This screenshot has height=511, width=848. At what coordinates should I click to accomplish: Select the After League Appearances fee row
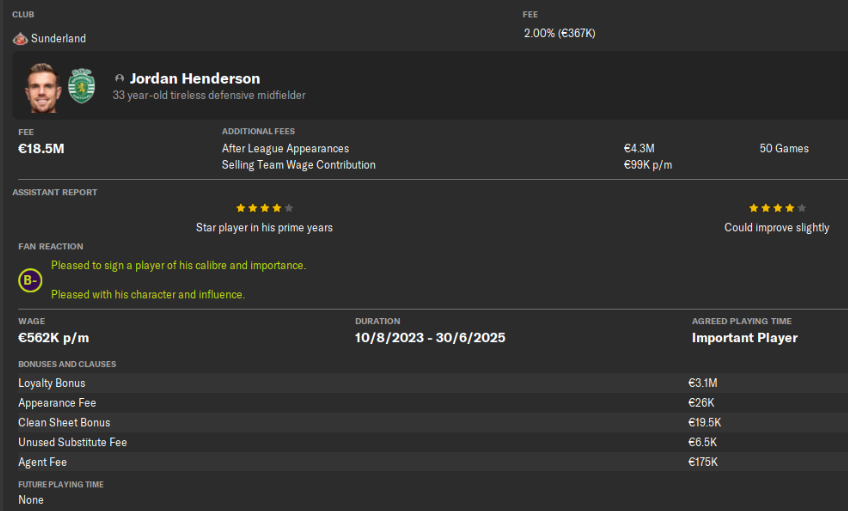[x=285, y=149]
